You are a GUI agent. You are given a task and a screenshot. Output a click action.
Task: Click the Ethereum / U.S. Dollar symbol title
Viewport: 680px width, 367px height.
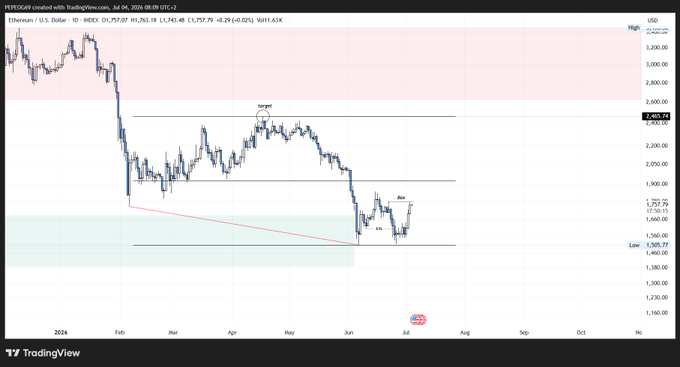38,20
